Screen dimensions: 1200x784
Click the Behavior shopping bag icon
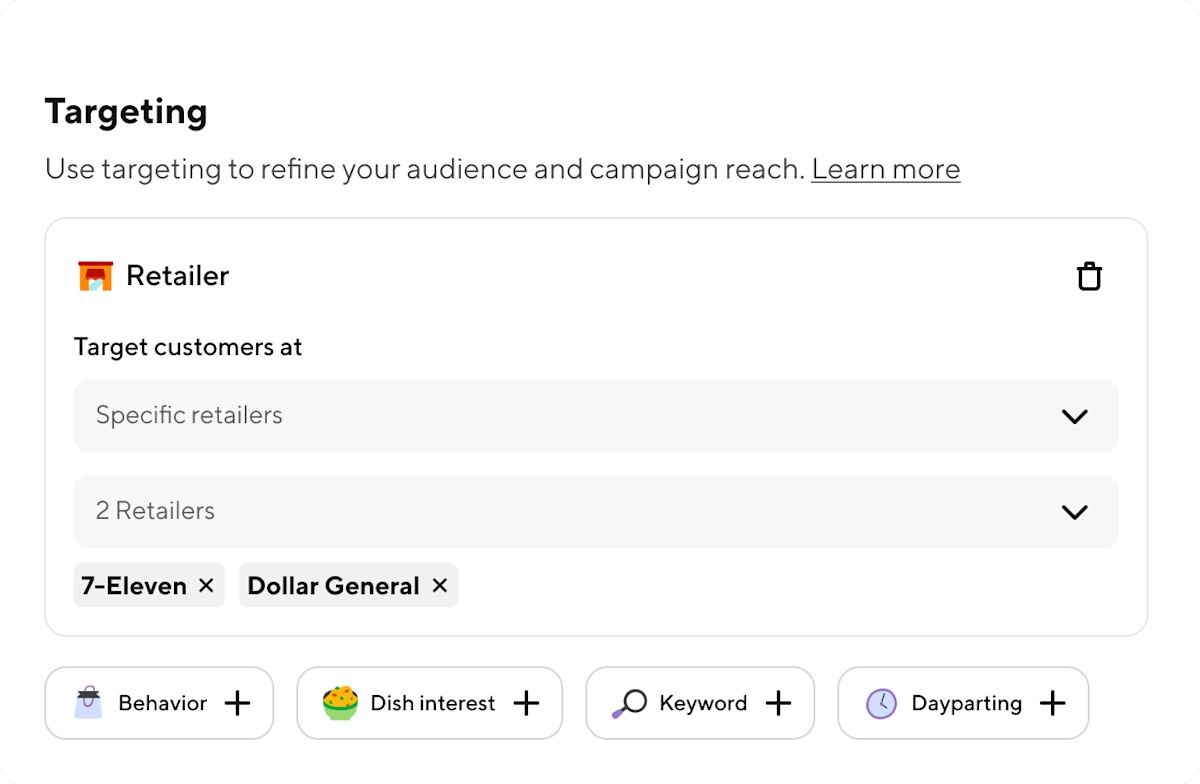pos(89,703)
